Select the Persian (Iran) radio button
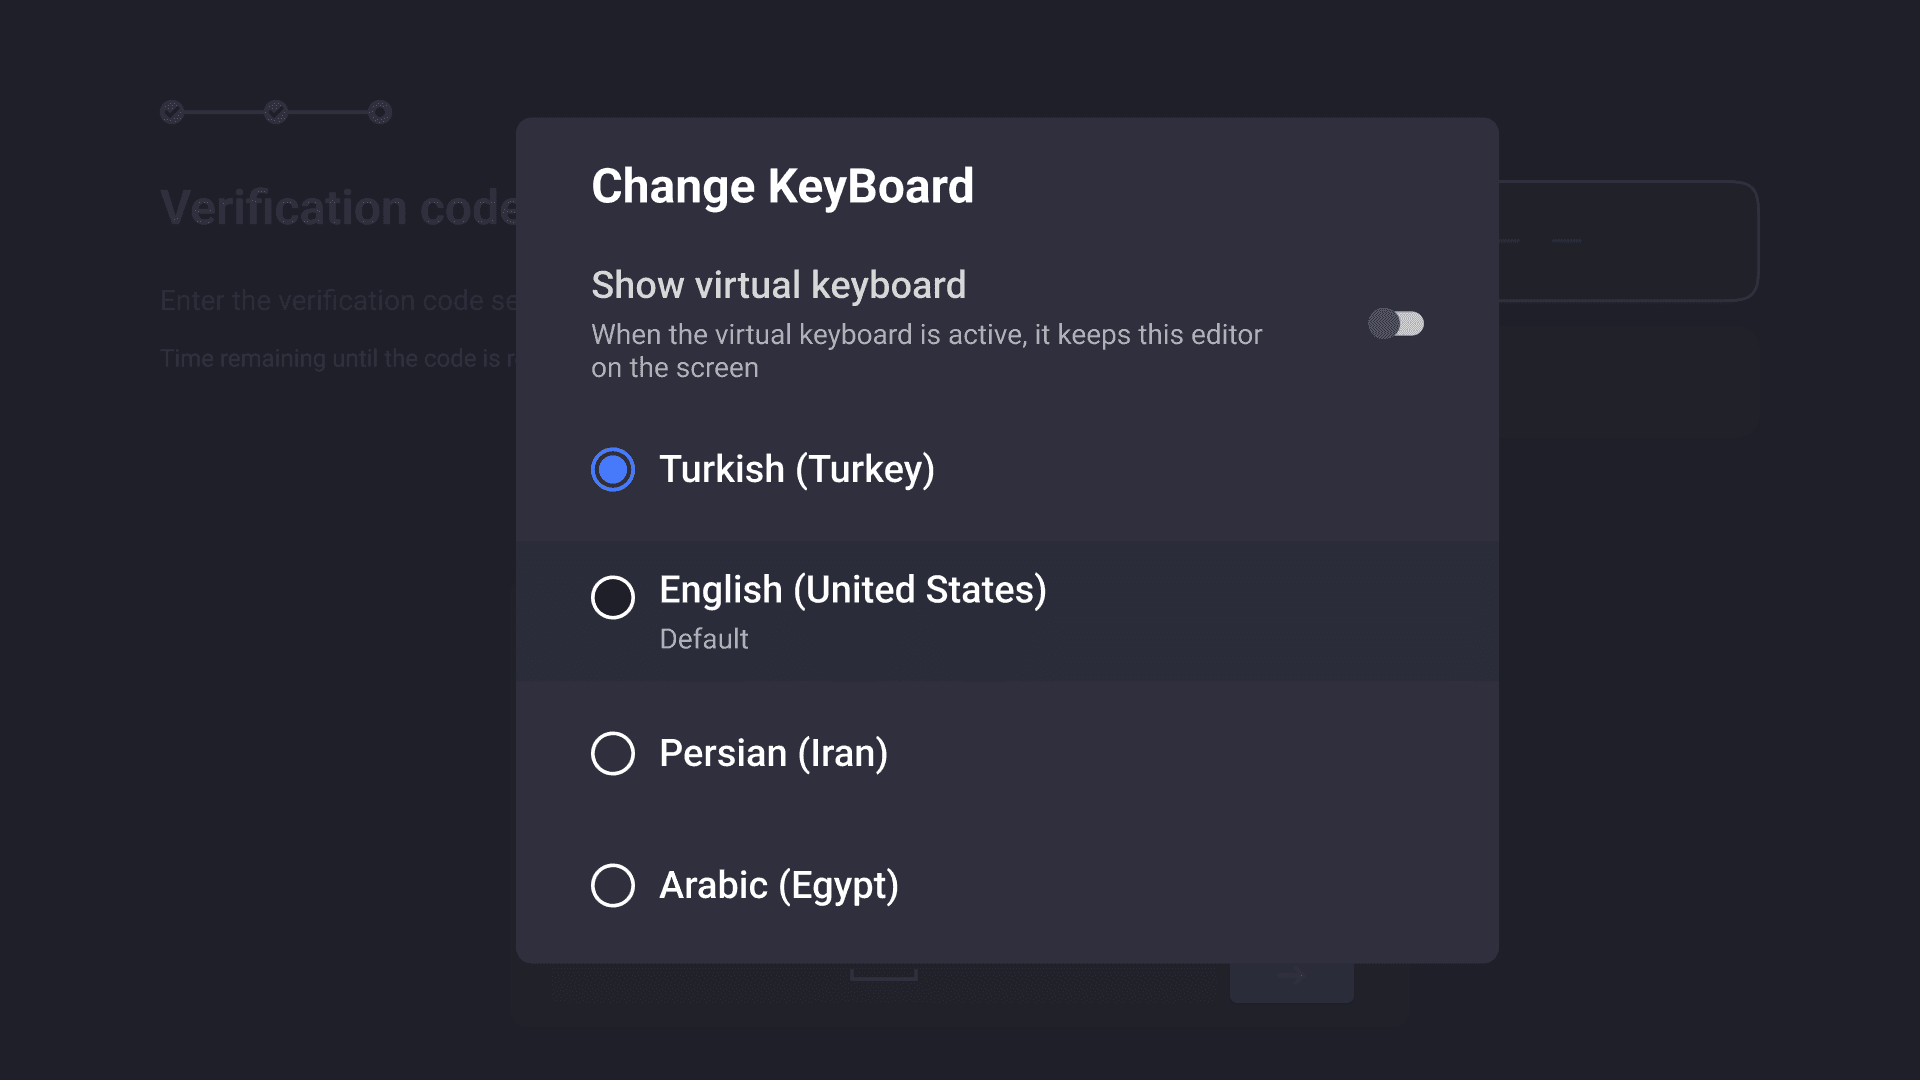 (613, 753)
